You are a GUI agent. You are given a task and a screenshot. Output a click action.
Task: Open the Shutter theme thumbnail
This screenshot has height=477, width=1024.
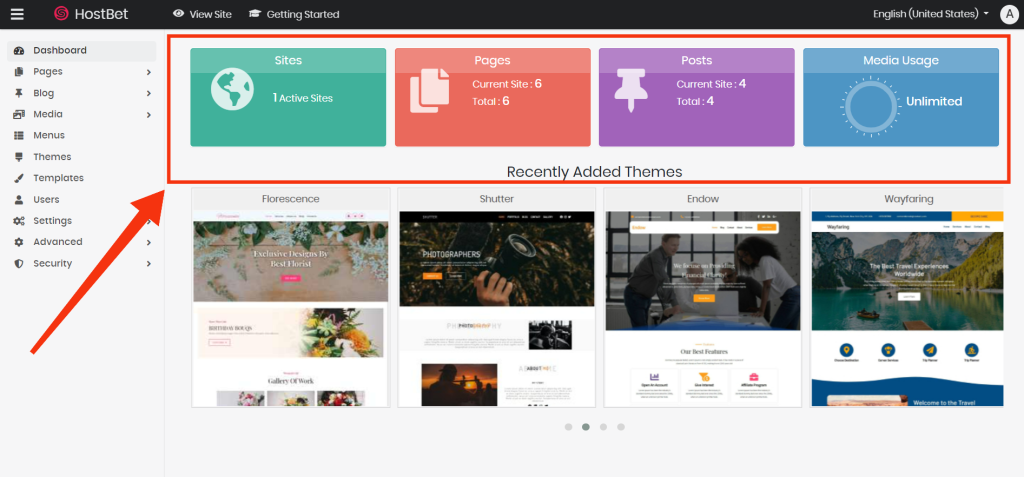(496, 308)
